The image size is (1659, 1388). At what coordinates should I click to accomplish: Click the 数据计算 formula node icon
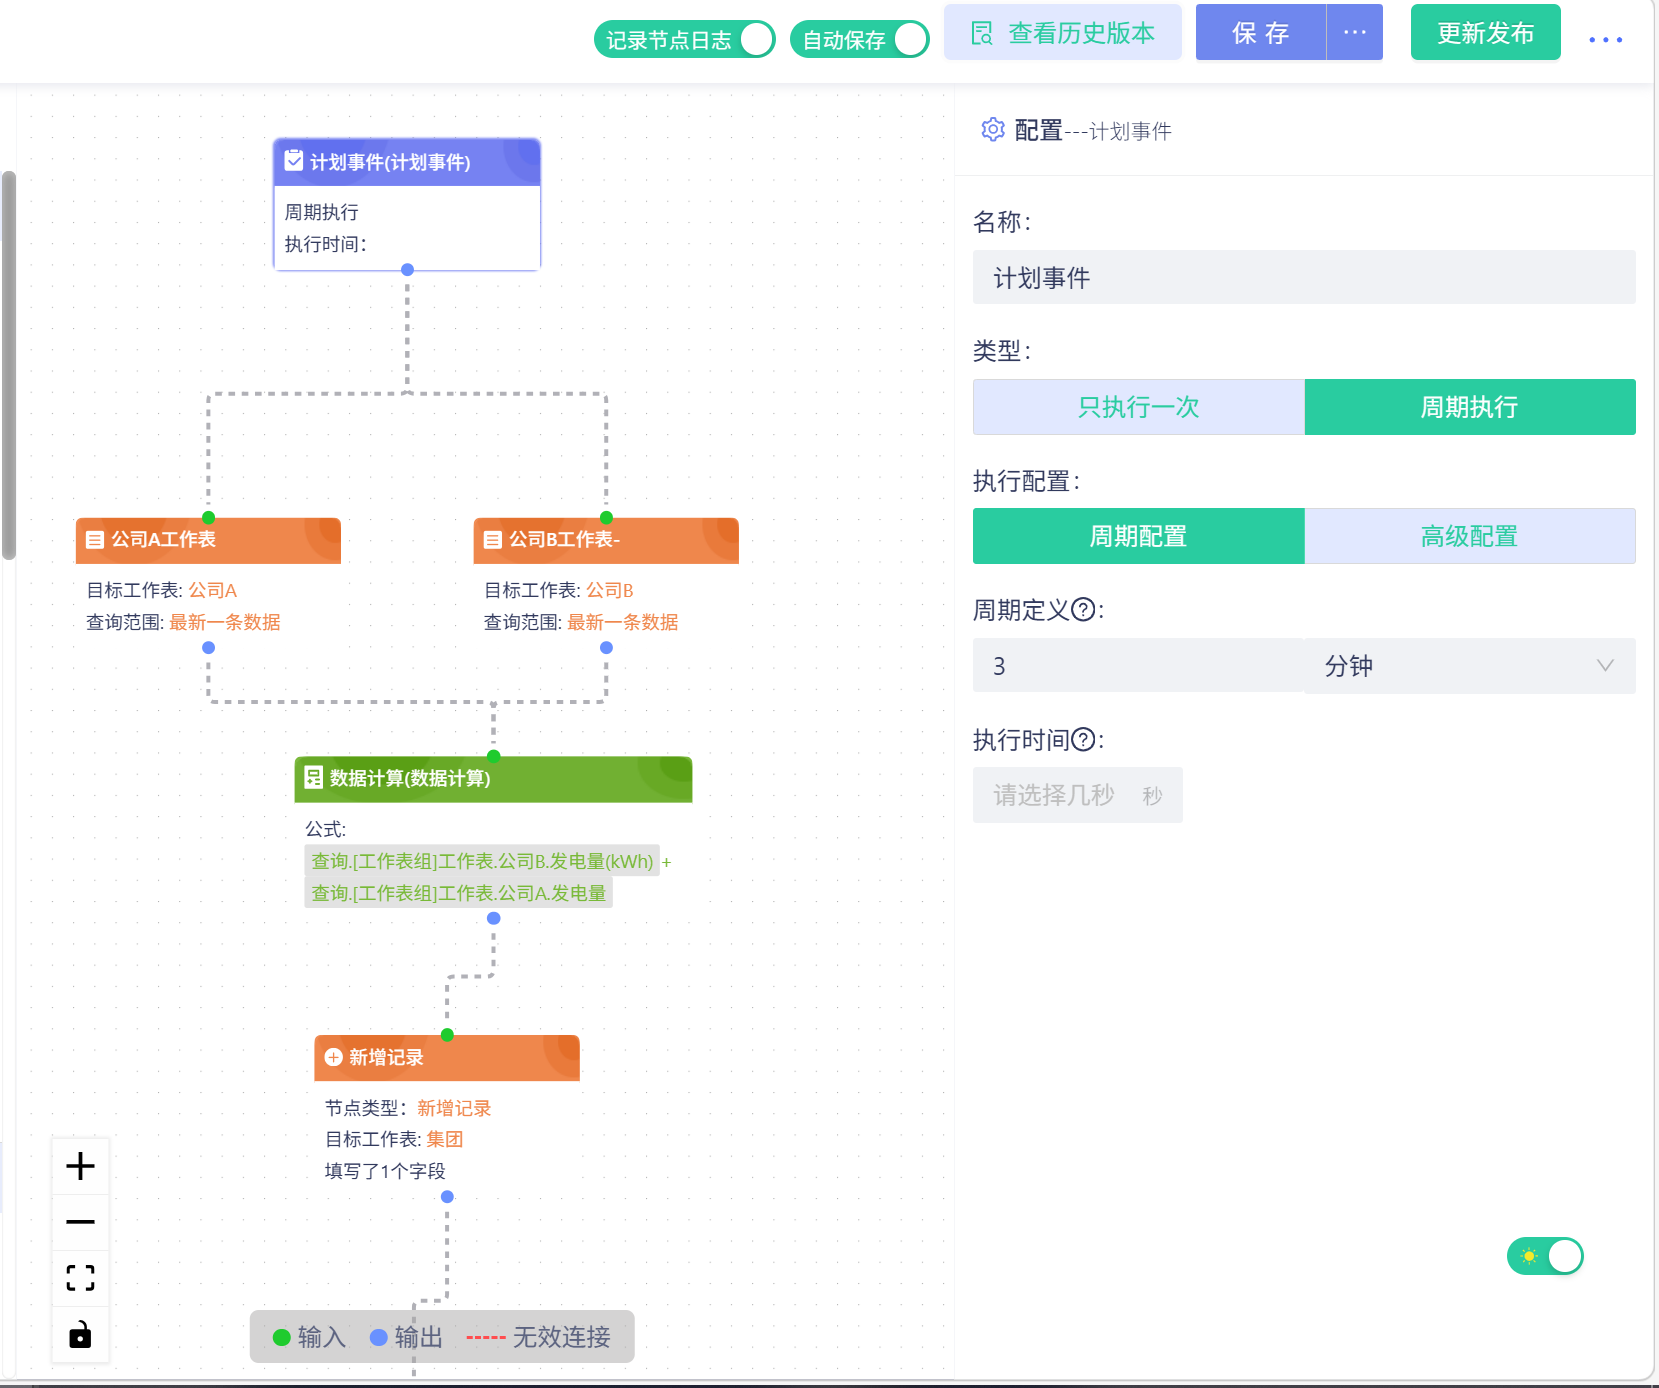(313, 779)
